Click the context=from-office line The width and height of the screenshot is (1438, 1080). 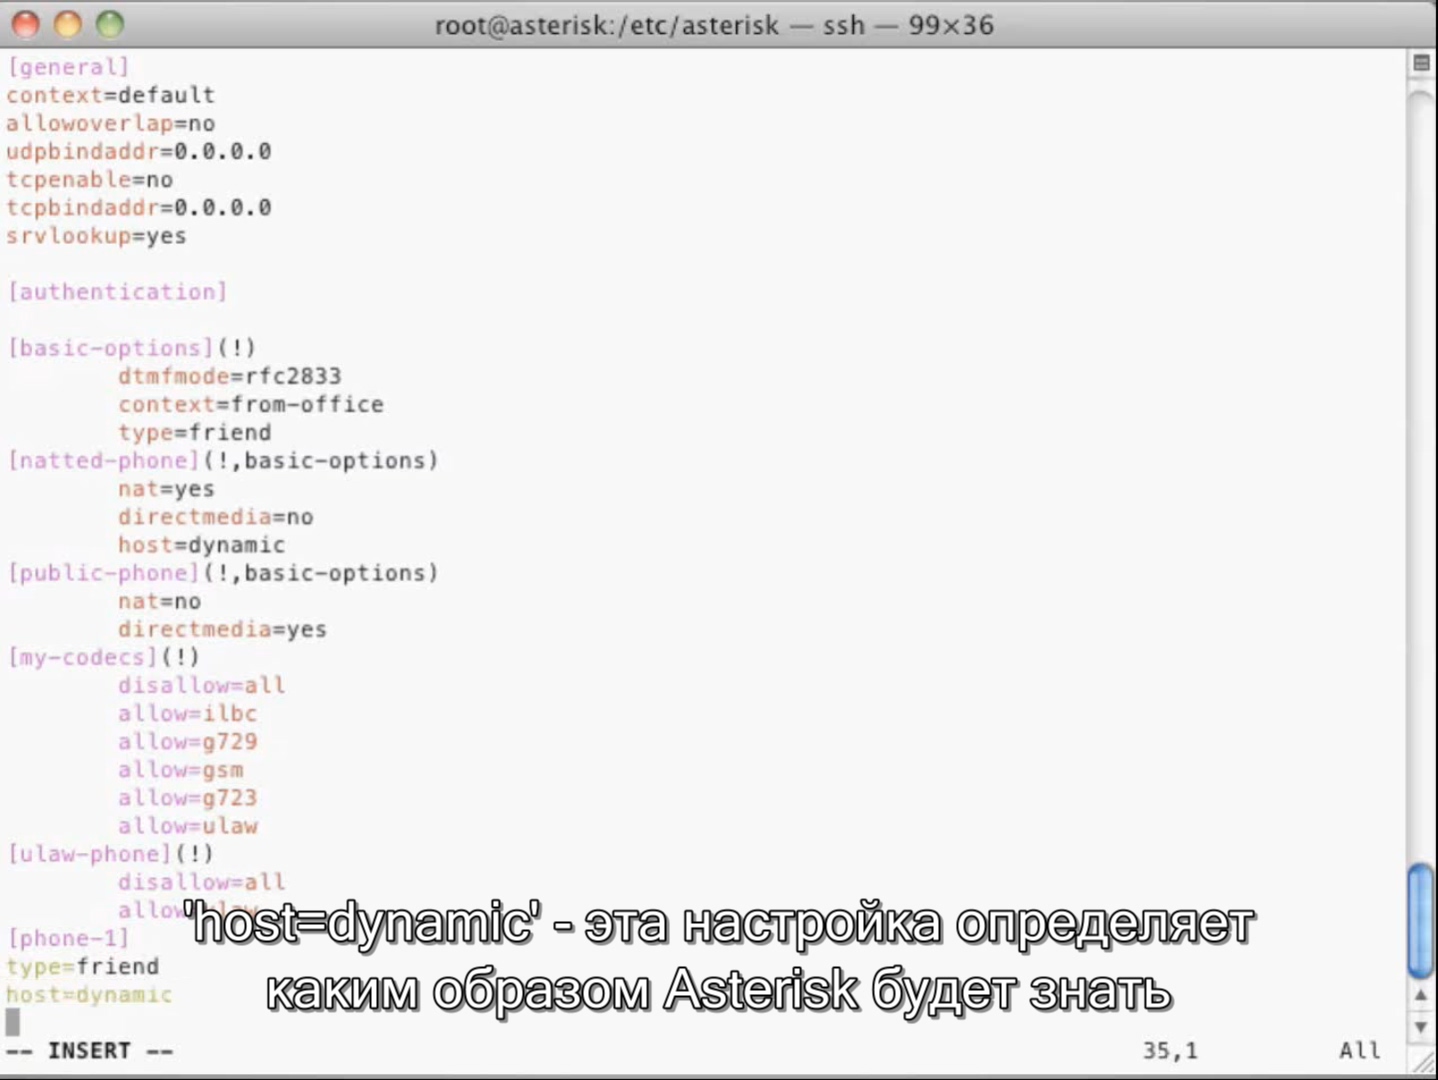pos(251,404)
